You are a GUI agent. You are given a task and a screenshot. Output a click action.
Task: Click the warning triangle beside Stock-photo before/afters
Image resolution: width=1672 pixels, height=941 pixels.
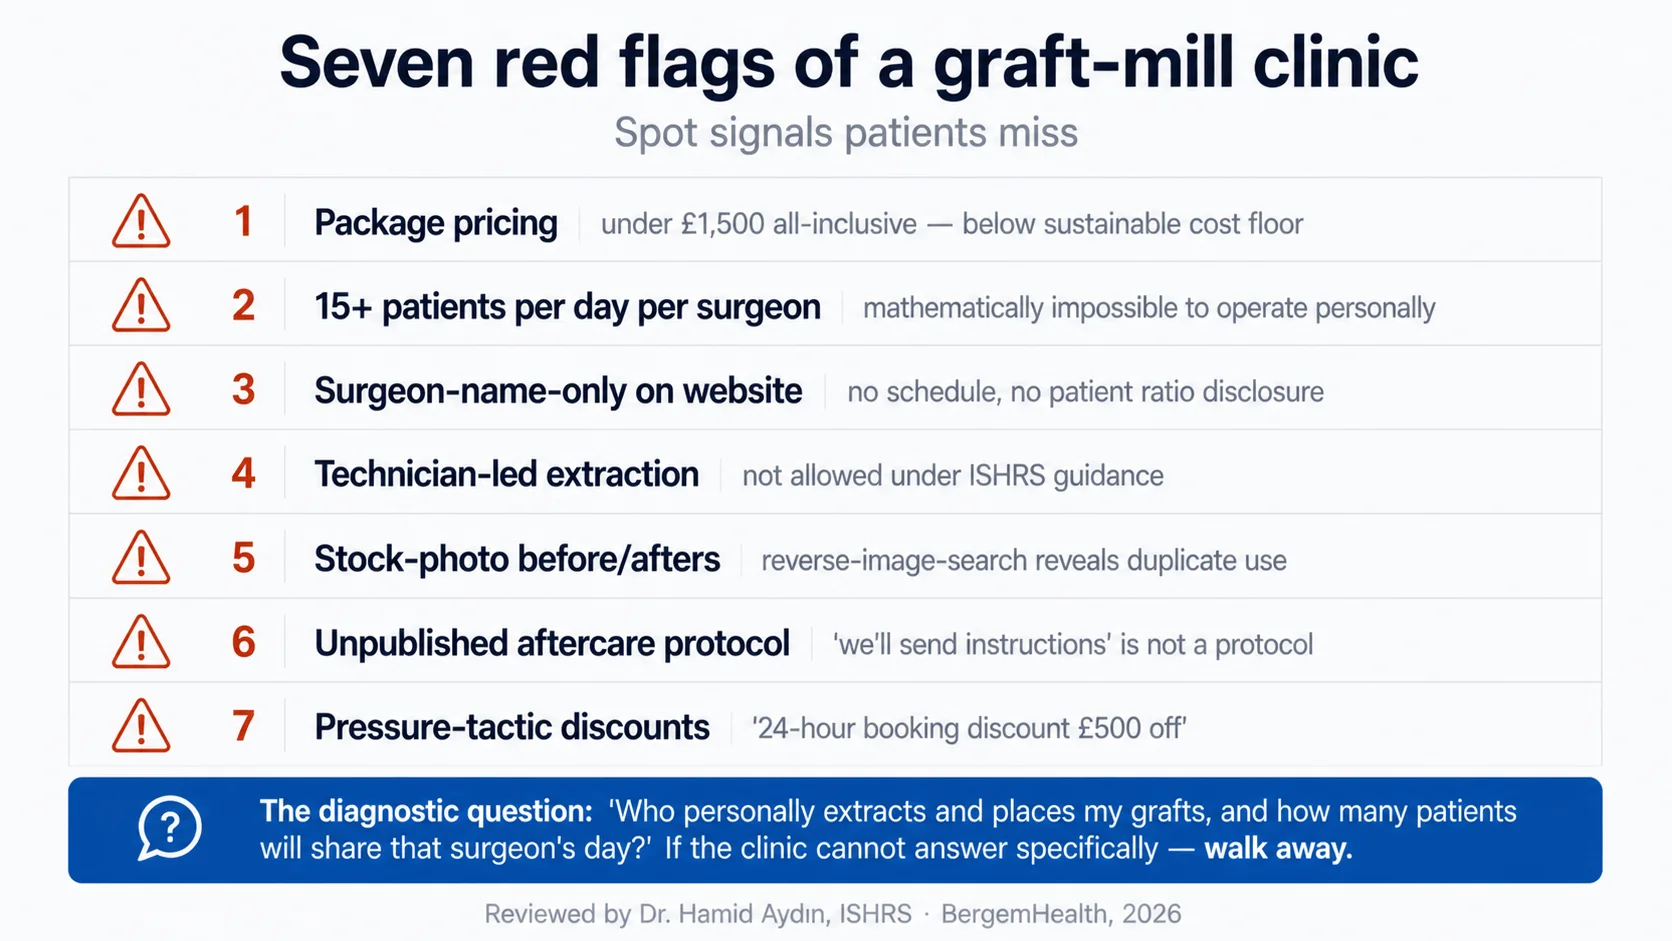pyautogui.click(x=141, y=557)
